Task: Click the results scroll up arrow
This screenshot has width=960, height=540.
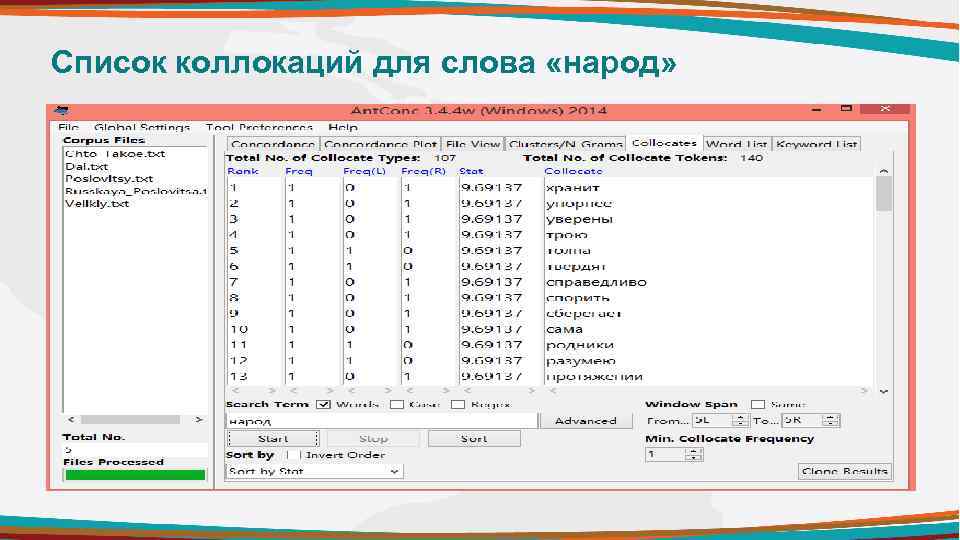Action: pyautogui.click(x=883, y=171)
